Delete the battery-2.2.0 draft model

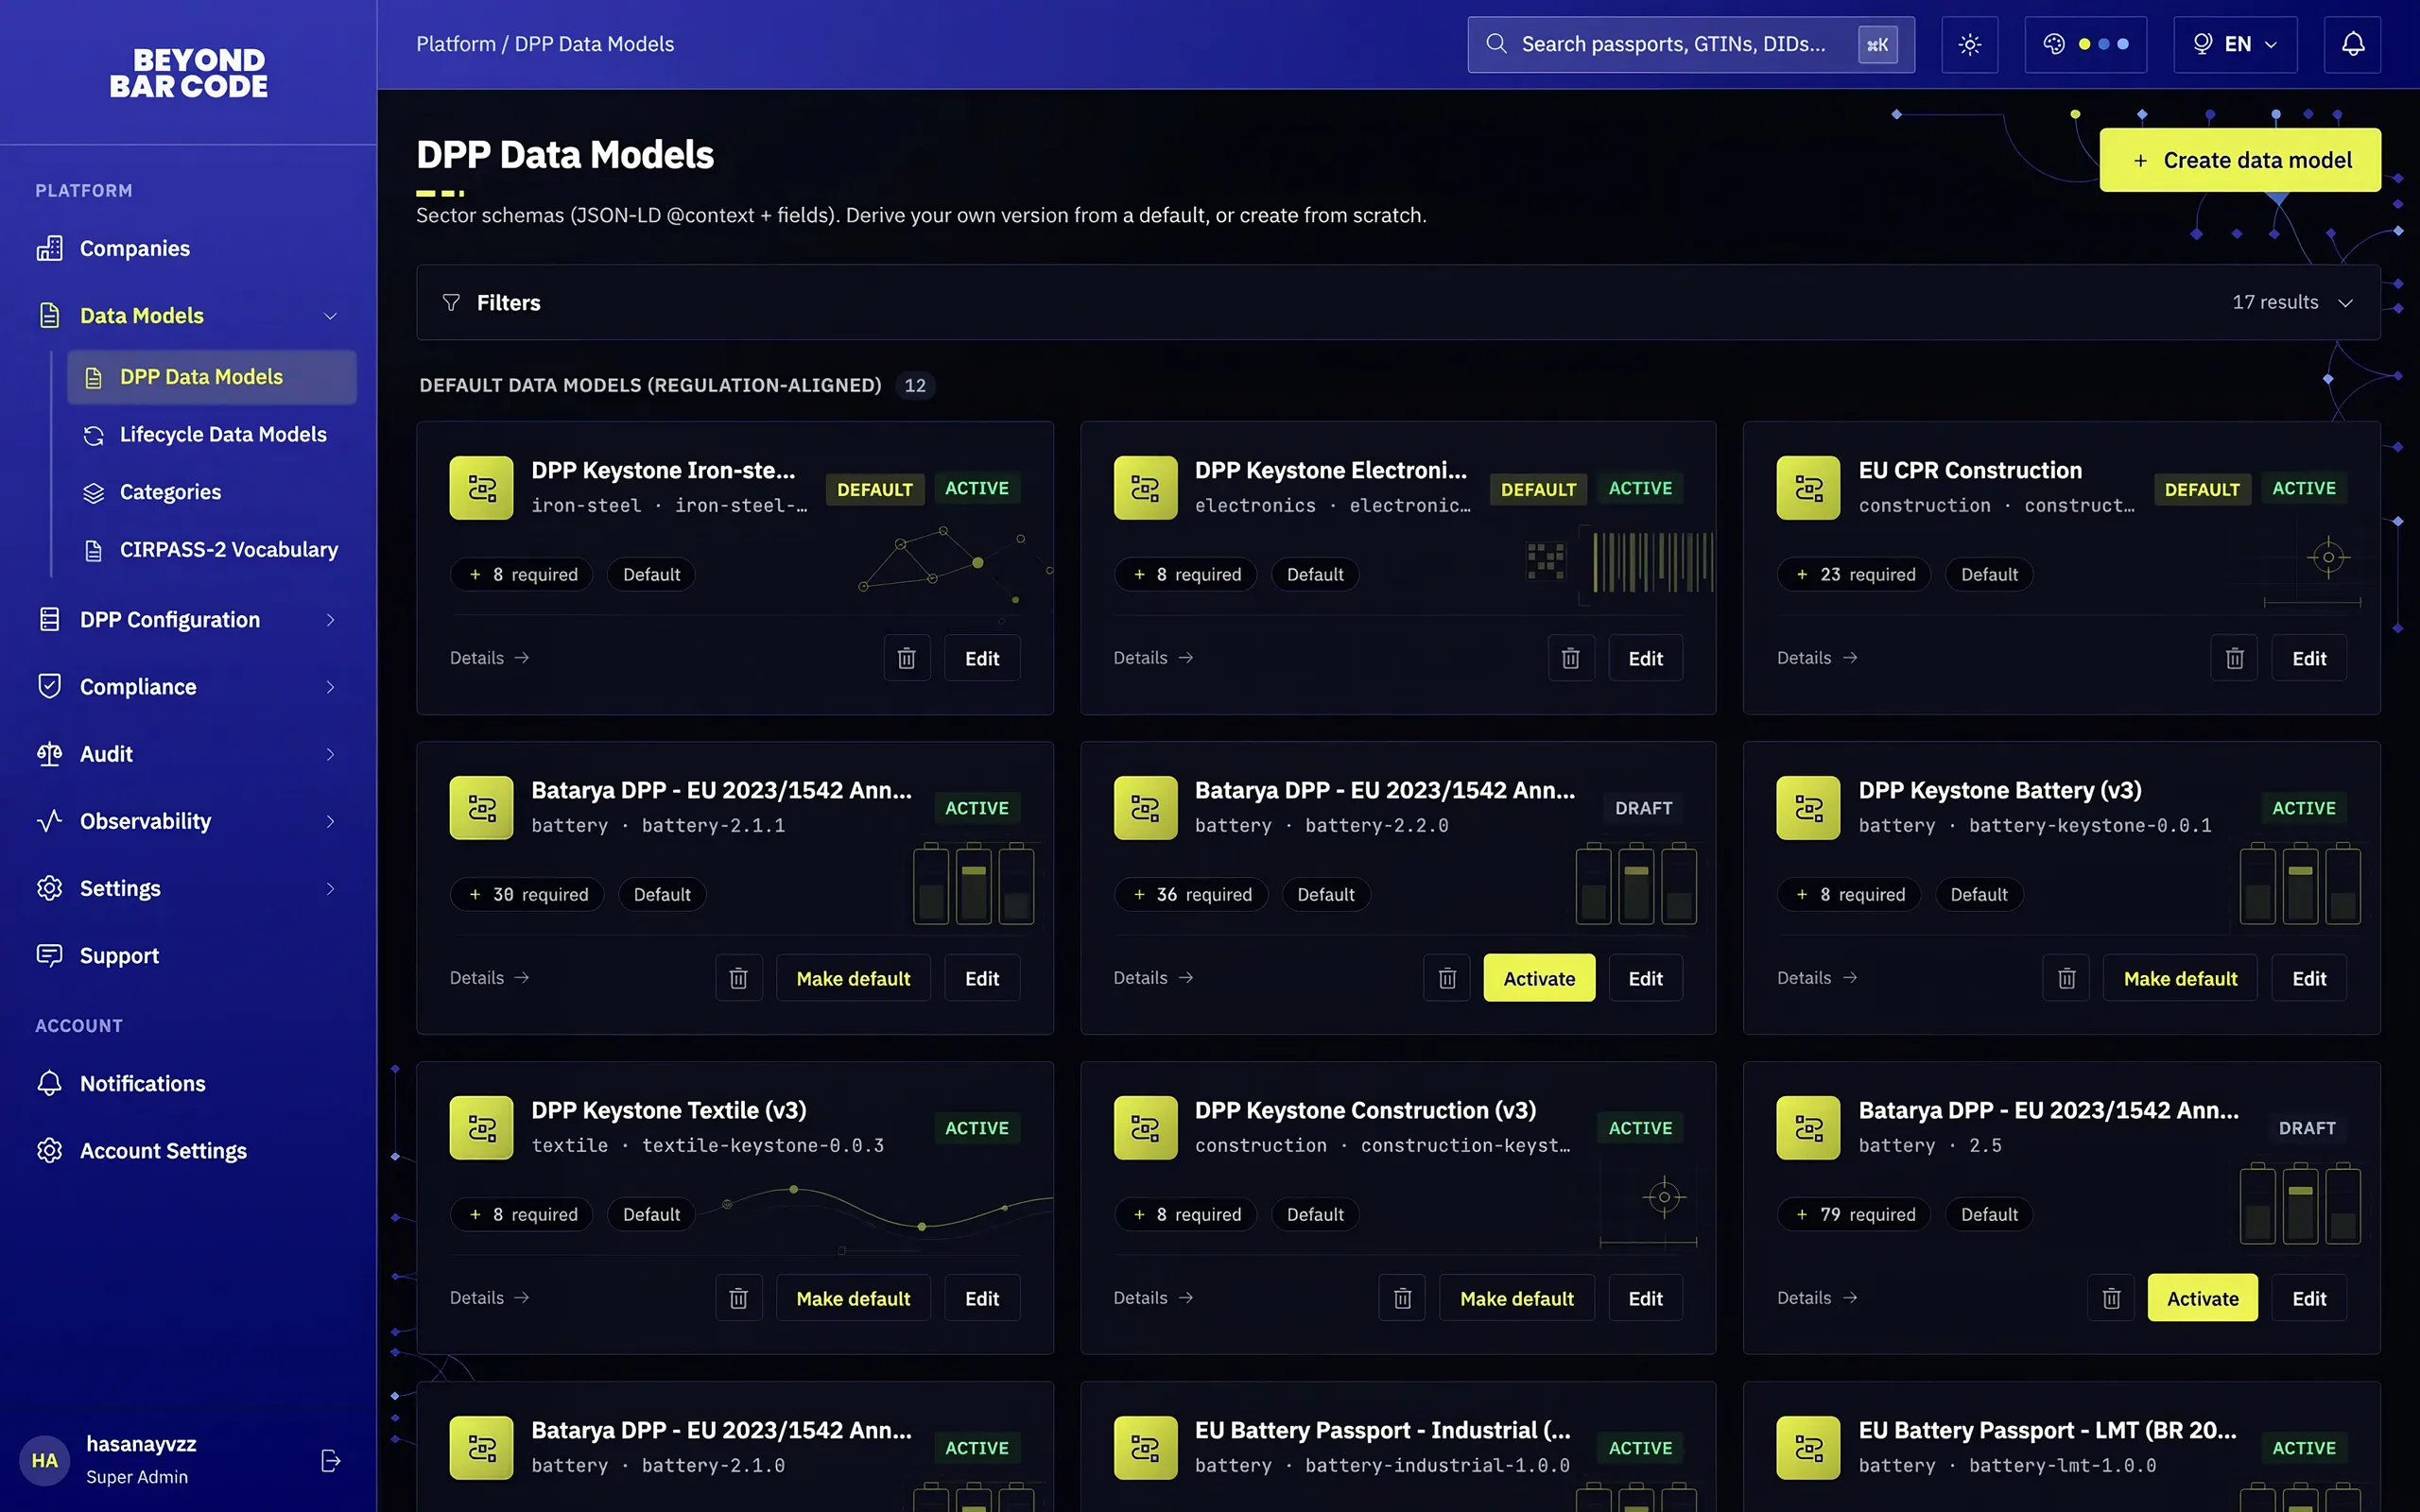(x=1446, y=978)
